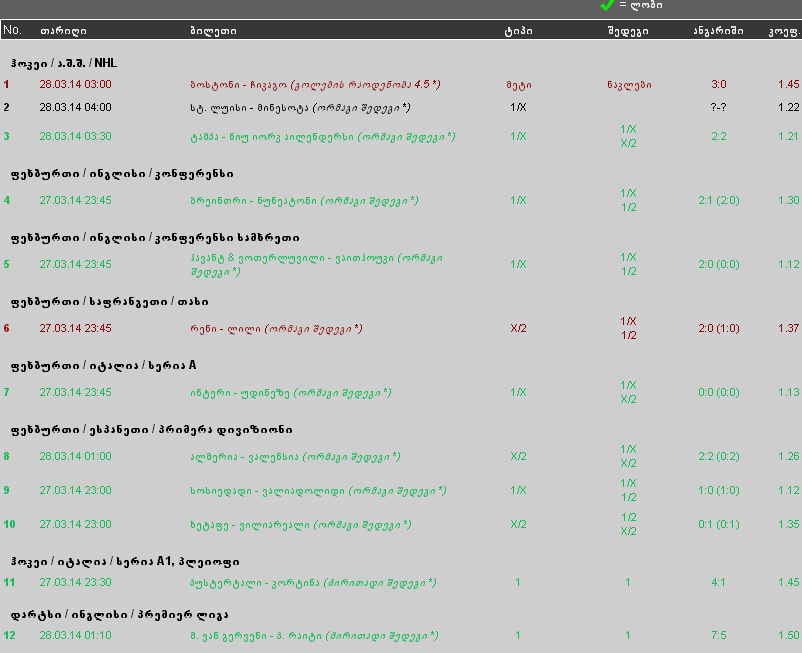Open the 'ჰავანტ & ვოთერლუვილი - ვაითჰოუკი' entry
Image resolution: width=802 pixels, height=653 pixels.
click(316, 264)
